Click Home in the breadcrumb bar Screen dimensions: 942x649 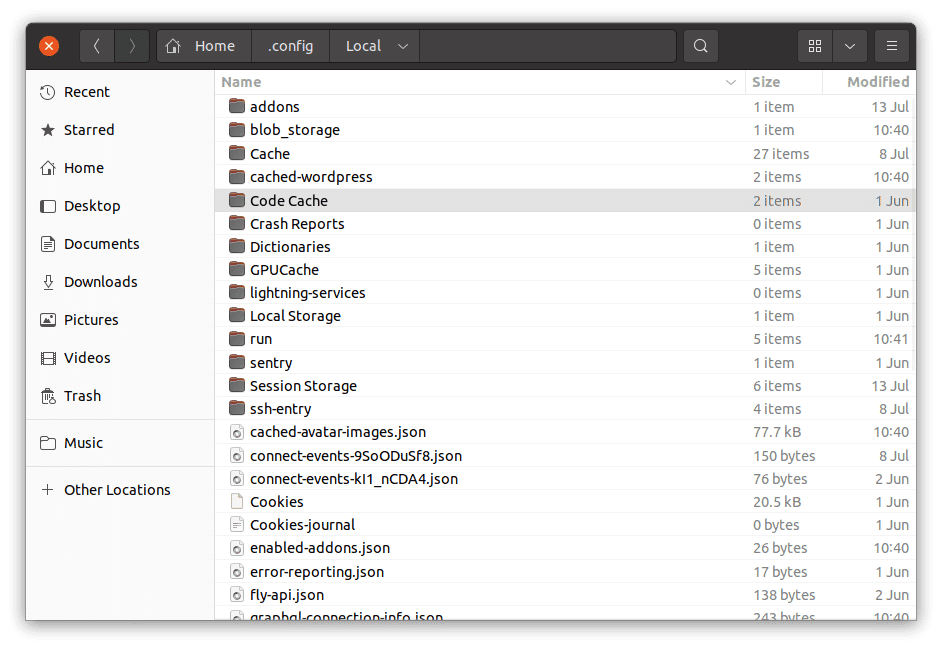pos(215,45)
